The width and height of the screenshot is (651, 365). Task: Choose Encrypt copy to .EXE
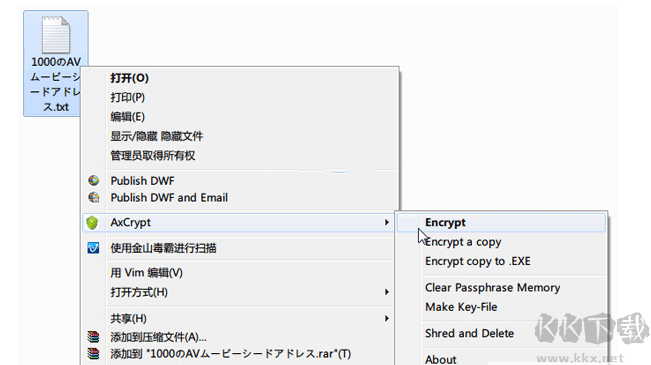click(x=477, y=261)
